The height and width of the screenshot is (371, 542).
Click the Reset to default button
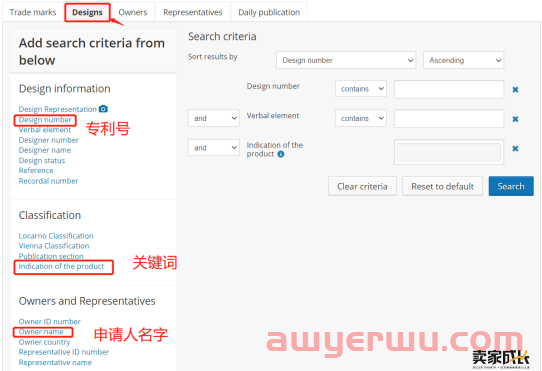[x=442, y=186]
